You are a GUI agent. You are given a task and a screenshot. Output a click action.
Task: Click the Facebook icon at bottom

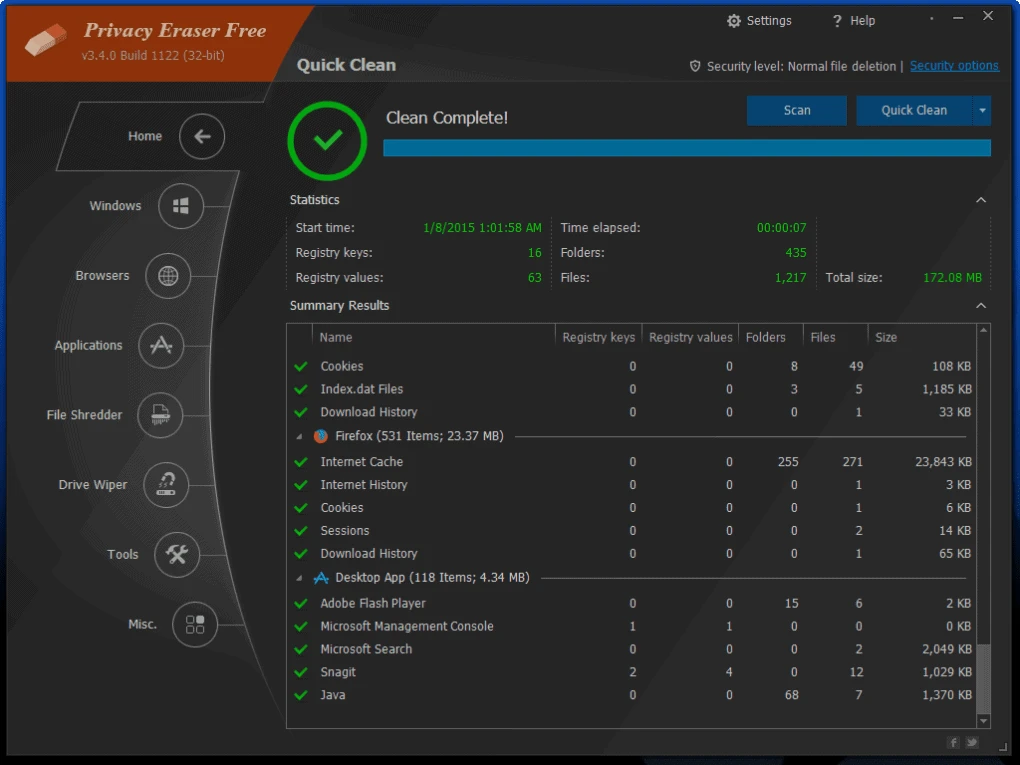(953, 742)
